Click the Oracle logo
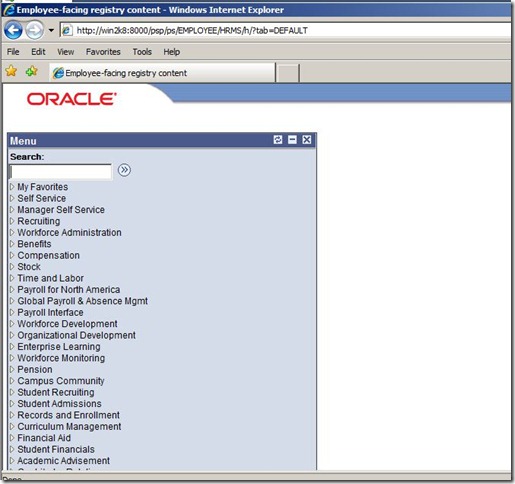 (x=72, y=99)
